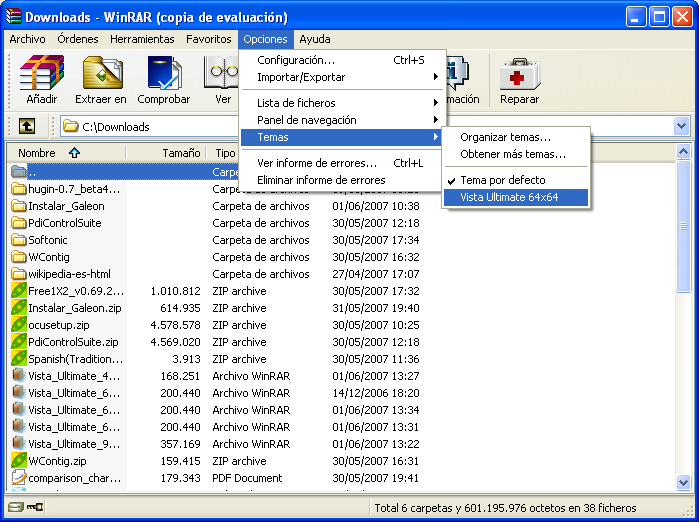Image resolution: width=699 pixels, height=522 pixels.
Task: Open the Herramientas menu
Action: click(x=142, y=39)
